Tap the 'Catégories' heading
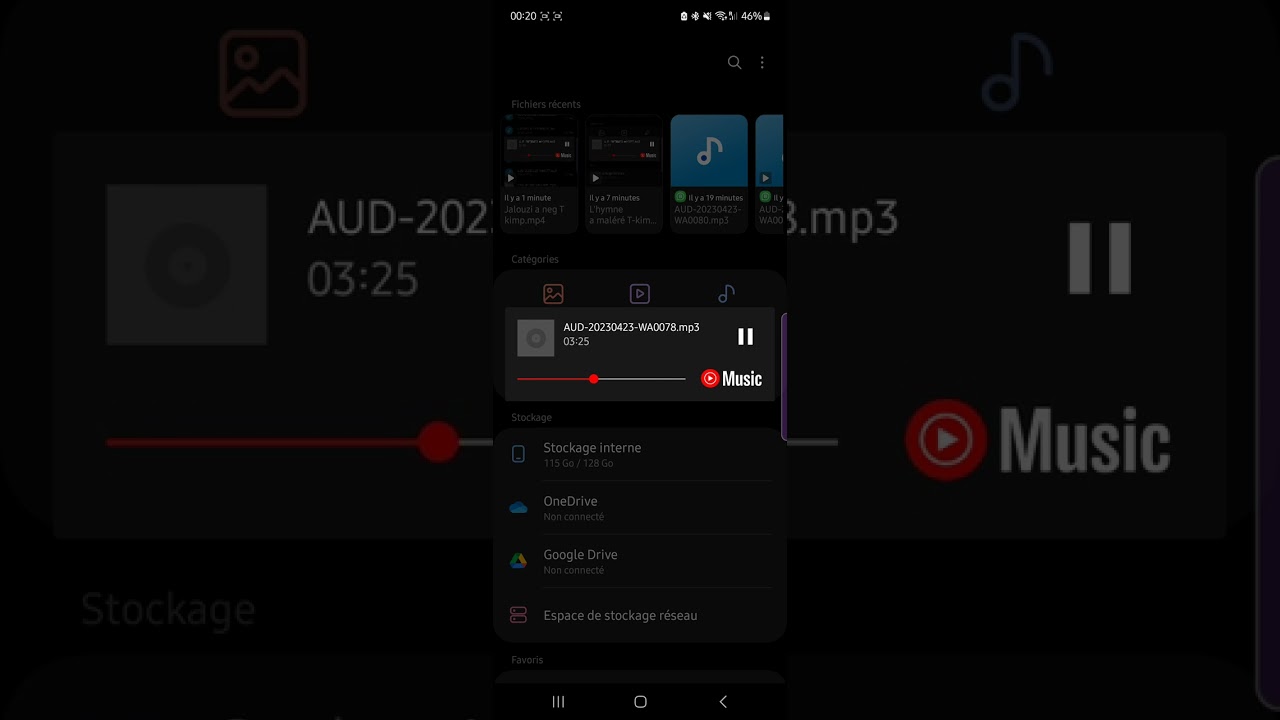1280x720 pixels. coord(535,259)
